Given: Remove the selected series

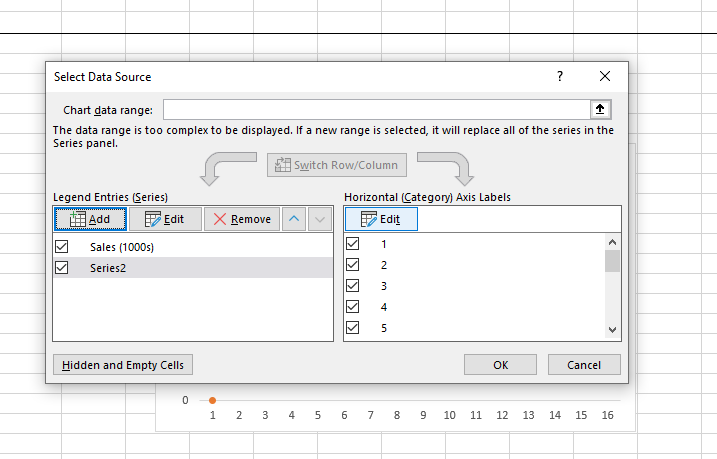Looking at the screenshot, I should point(241,219).
